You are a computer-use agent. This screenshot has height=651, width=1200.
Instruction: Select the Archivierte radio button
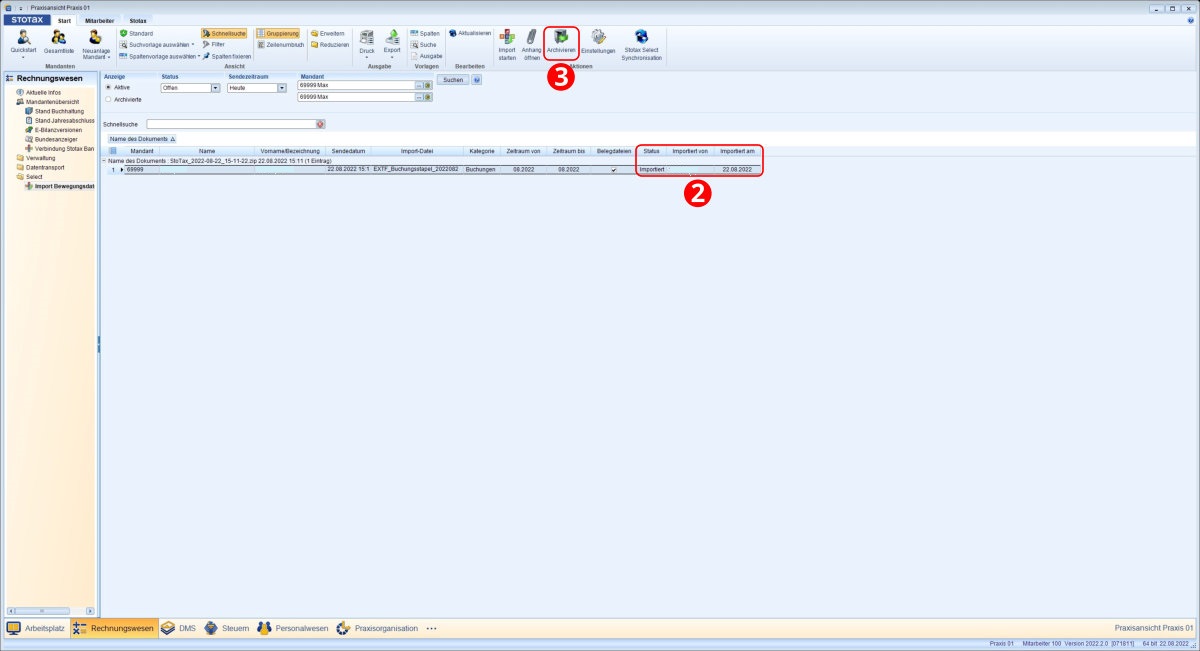[x=108, y=100]
